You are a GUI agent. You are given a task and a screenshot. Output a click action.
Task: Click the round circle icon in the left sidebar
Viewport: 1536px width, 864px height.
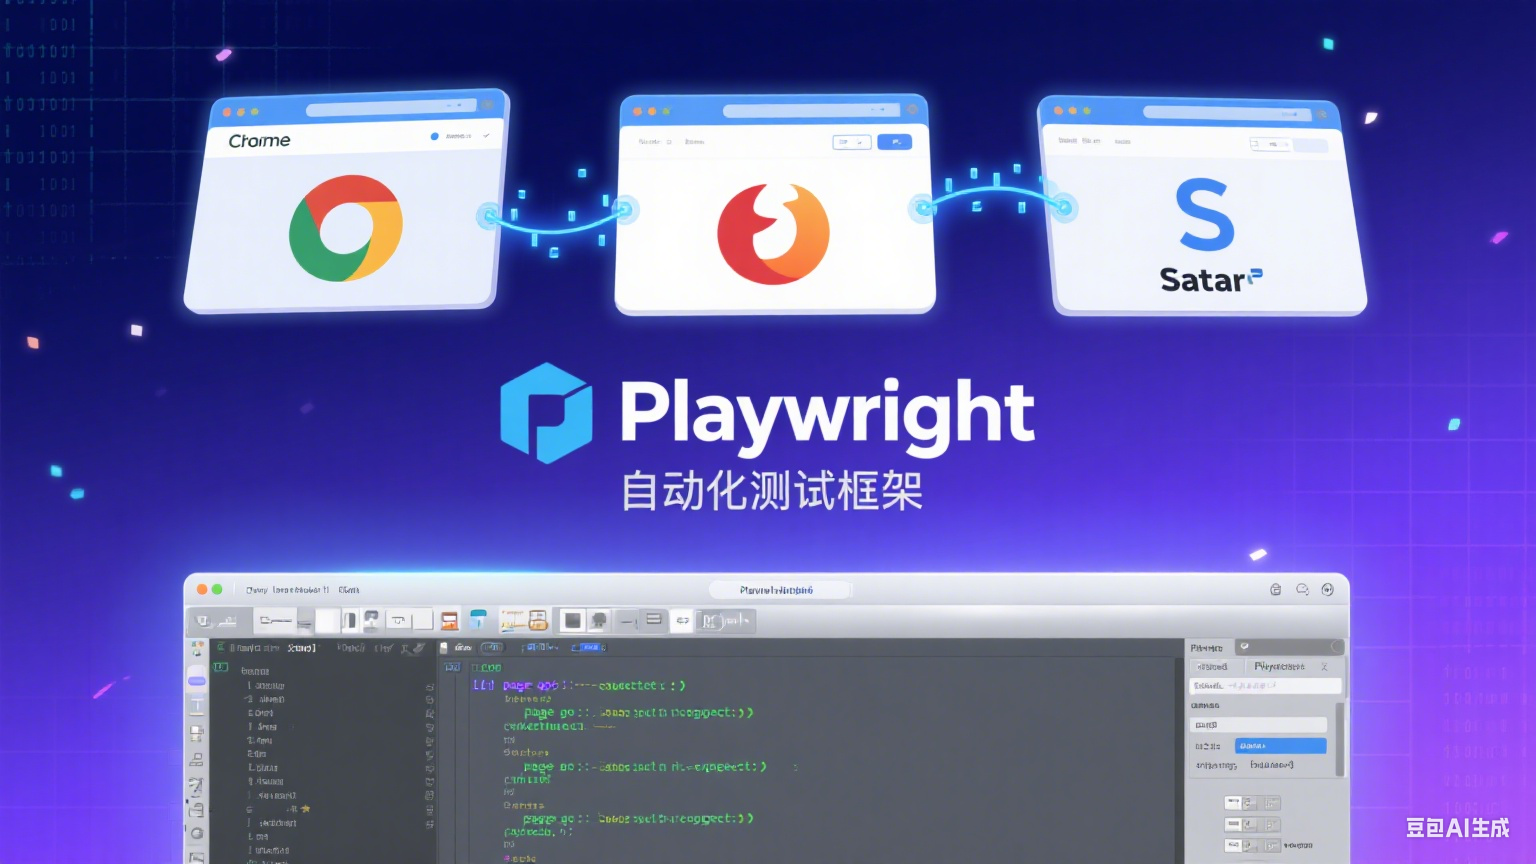click(197, 834)
